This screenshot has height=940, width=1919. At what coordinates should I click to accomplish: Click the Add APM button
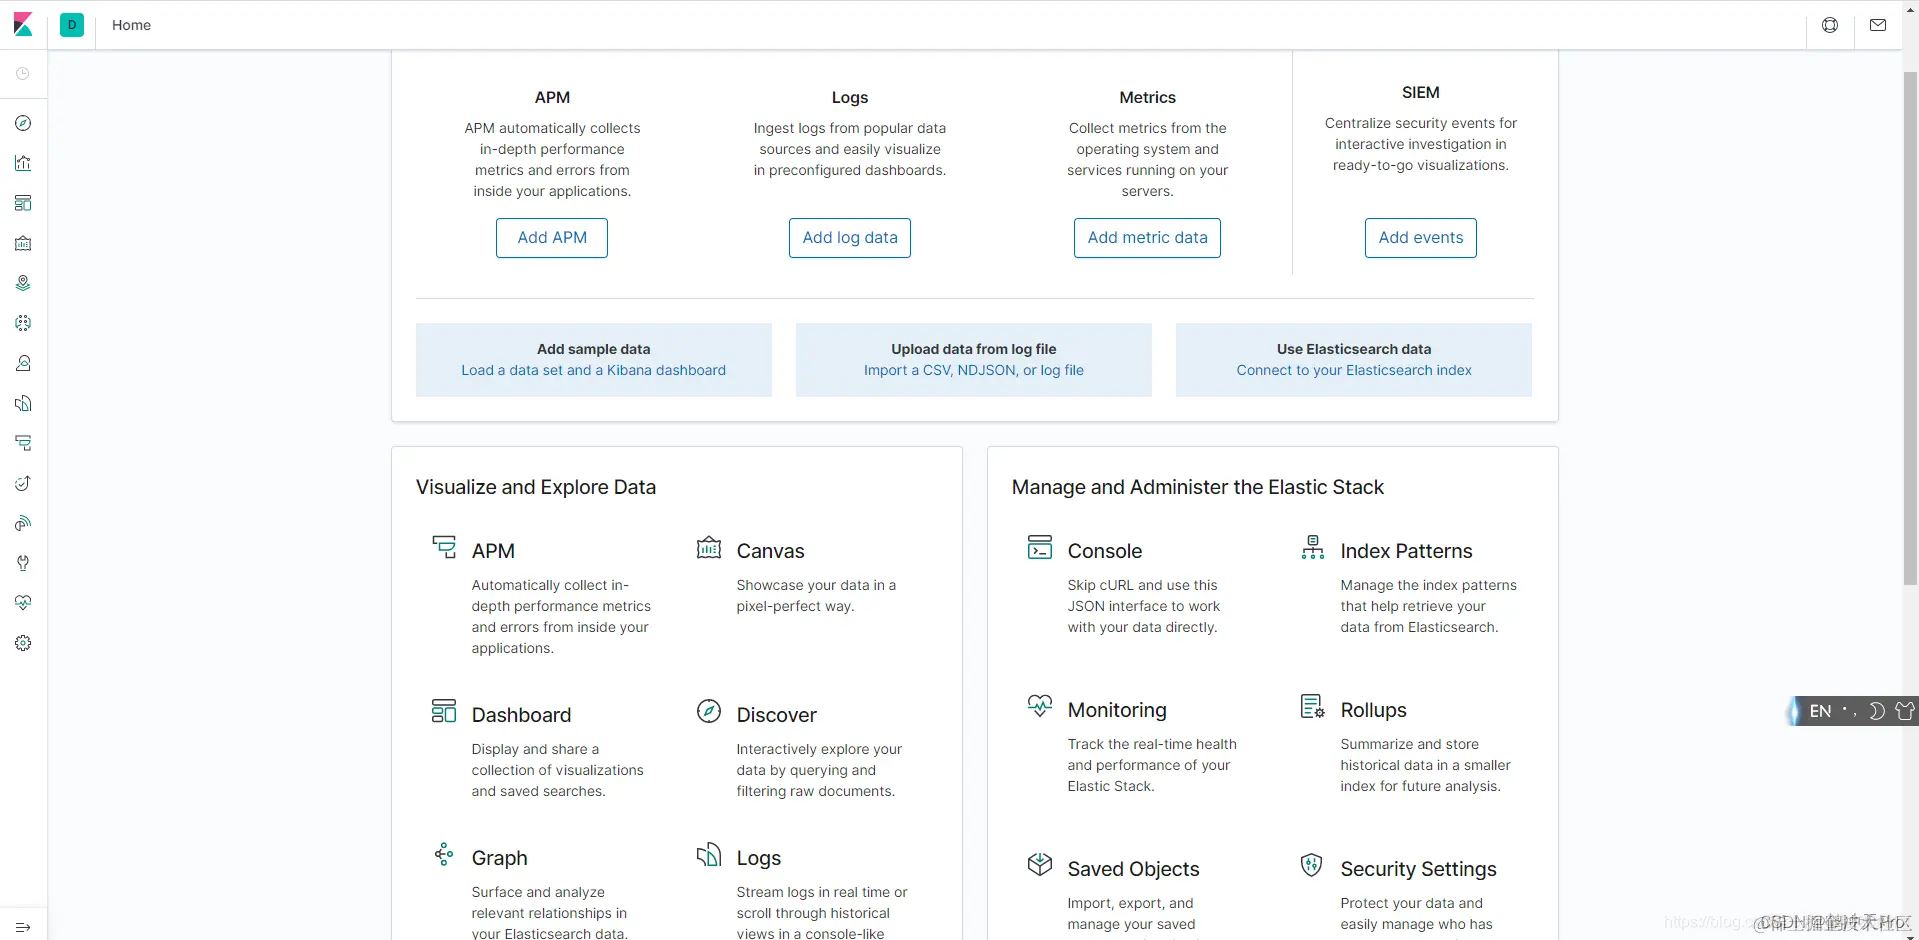[x=552, y=238]
